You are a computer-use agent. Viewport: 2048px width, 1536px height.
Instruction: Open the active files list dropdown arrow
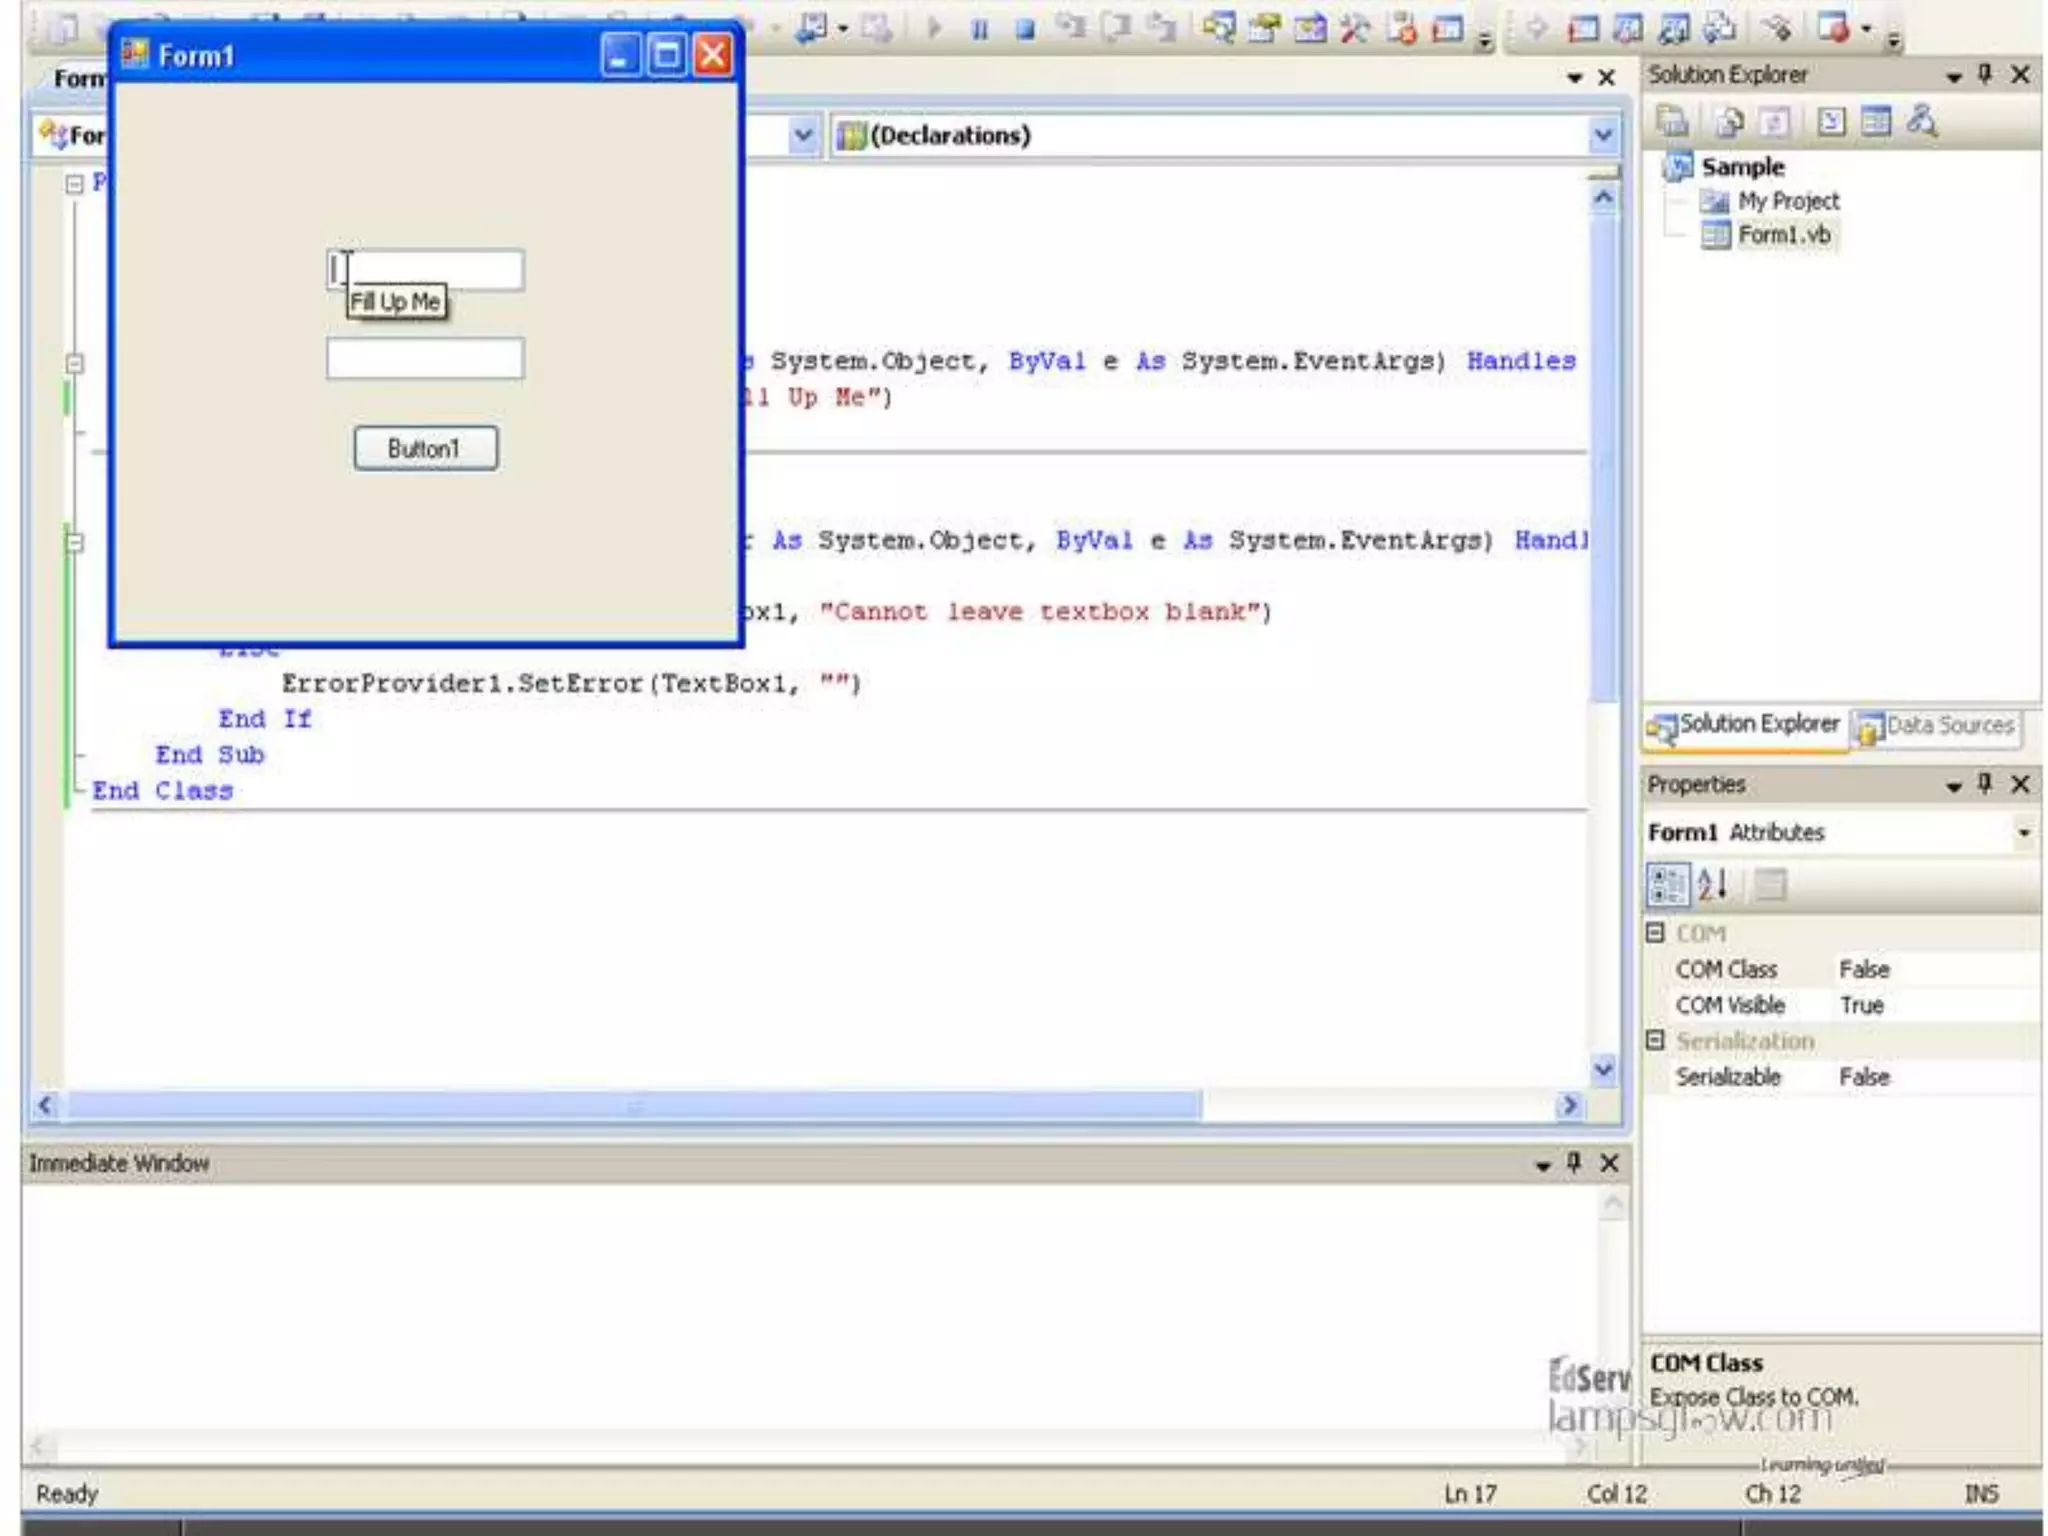coord(1574,77)
